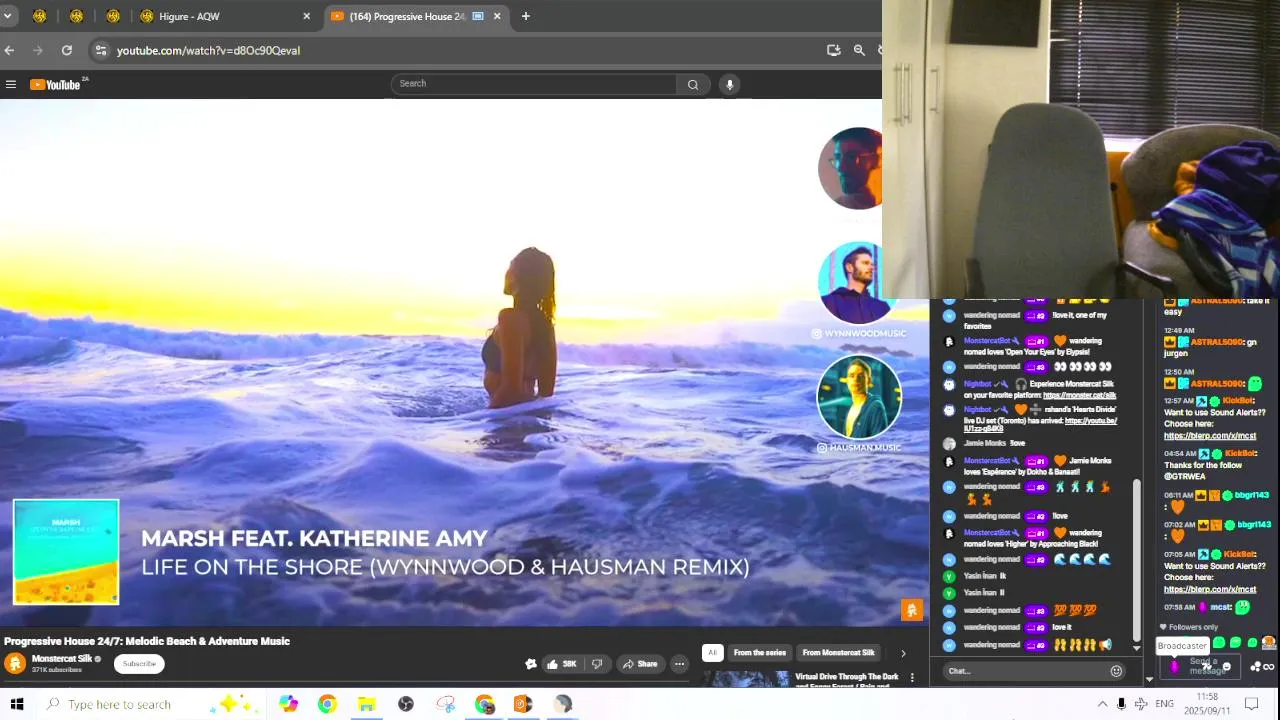Go back in browser history
Screen dimensions: 1280x720
coord(9,50)
